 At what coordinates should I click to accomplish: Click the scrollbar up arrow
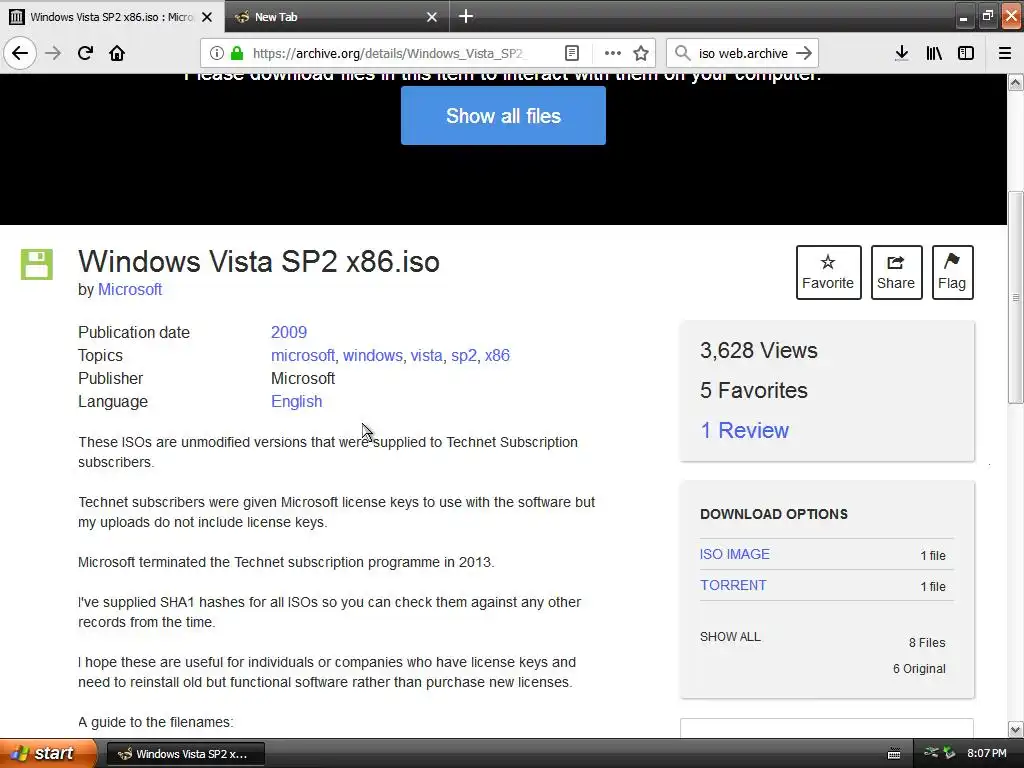(1015, 82)
